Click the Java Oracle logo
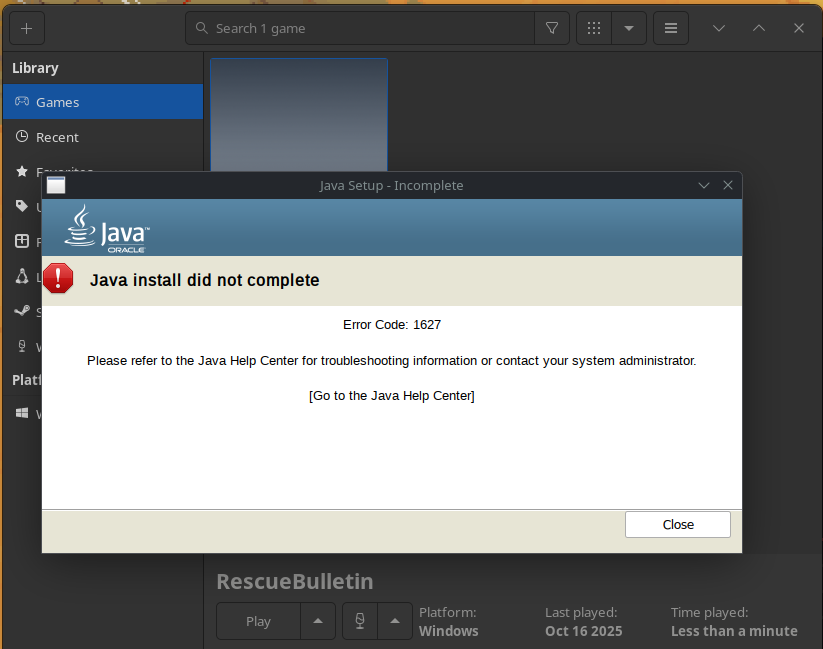The image size is (823, 649). (x=107, y=229)
